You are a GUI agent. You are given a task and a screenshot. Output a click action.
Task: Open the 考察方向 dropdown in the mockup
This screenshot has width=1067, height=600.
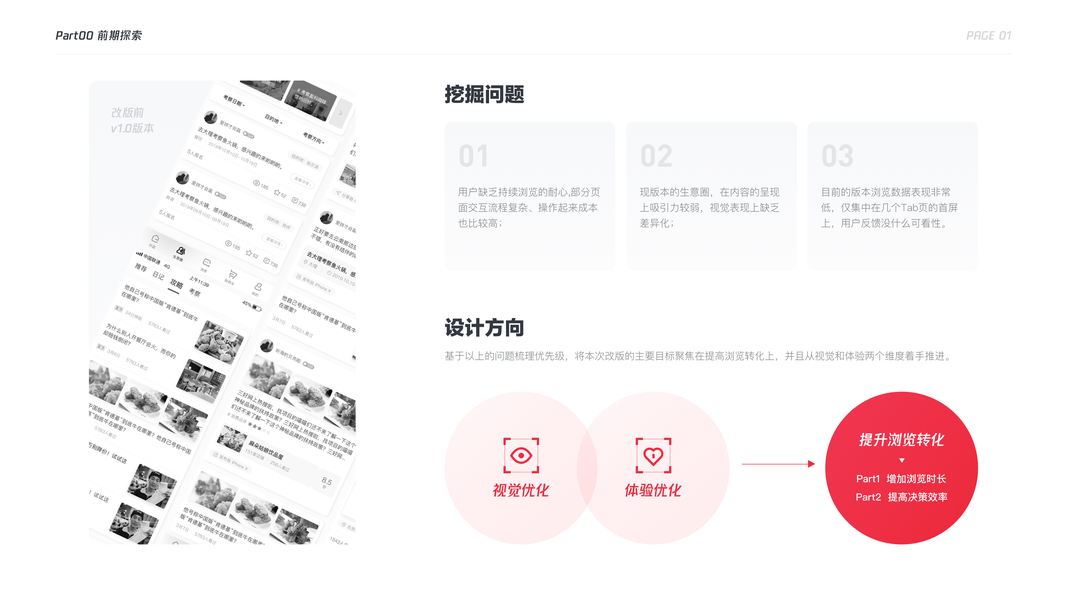[314, 138]
